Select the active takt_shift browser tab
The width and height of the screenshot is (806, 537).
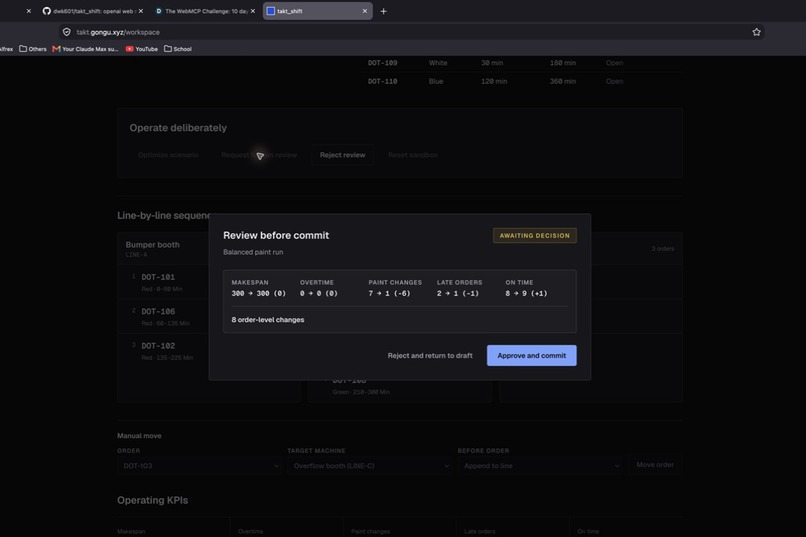[x=317, y=11]
